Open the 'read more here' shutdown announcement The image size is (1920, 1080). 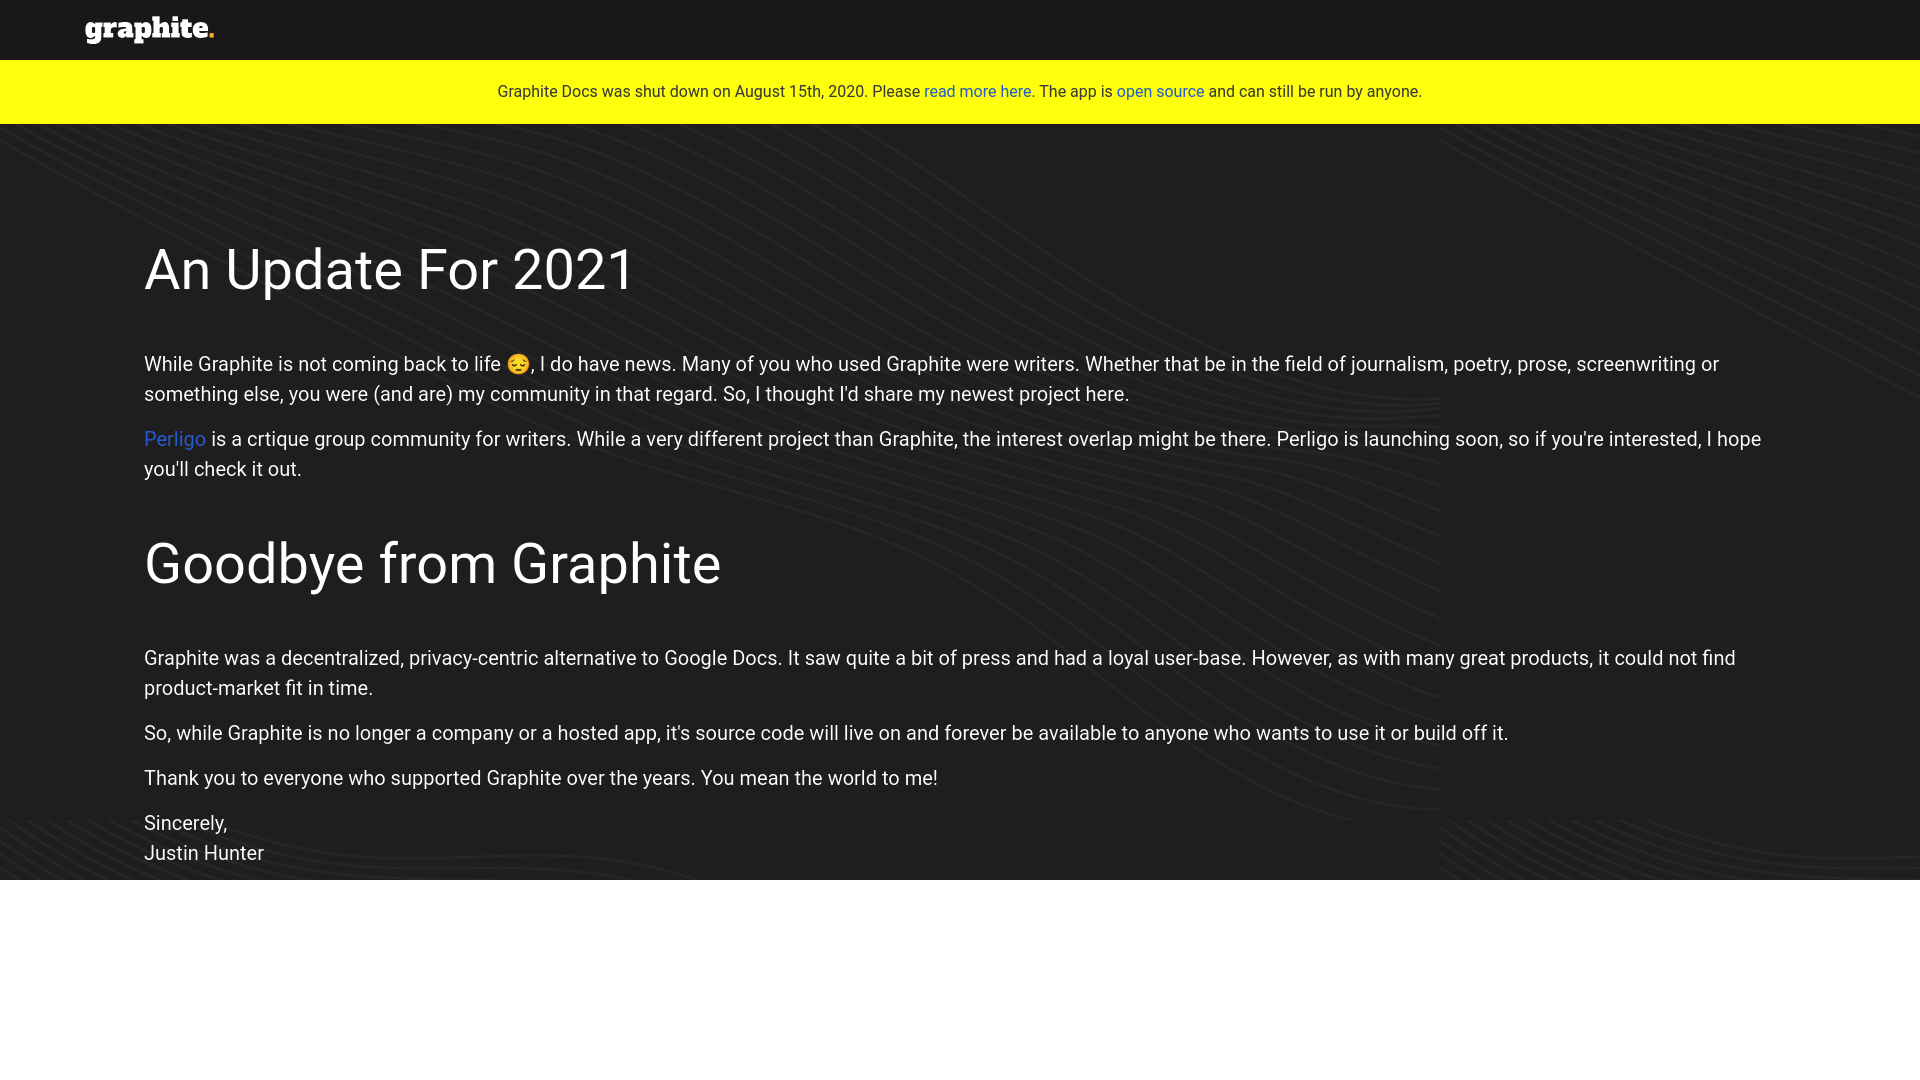click(977, 91)
